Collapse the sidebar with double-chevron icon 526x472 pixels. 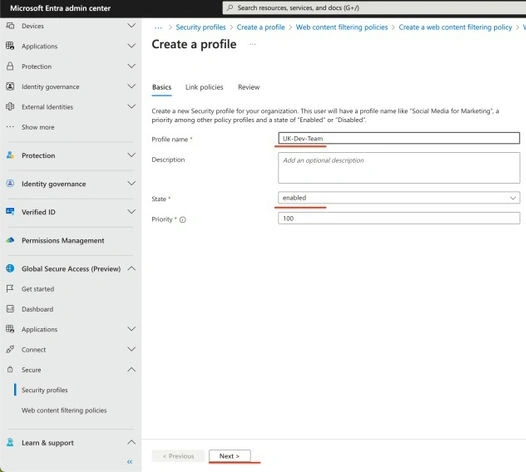click(x=130, y=462)
